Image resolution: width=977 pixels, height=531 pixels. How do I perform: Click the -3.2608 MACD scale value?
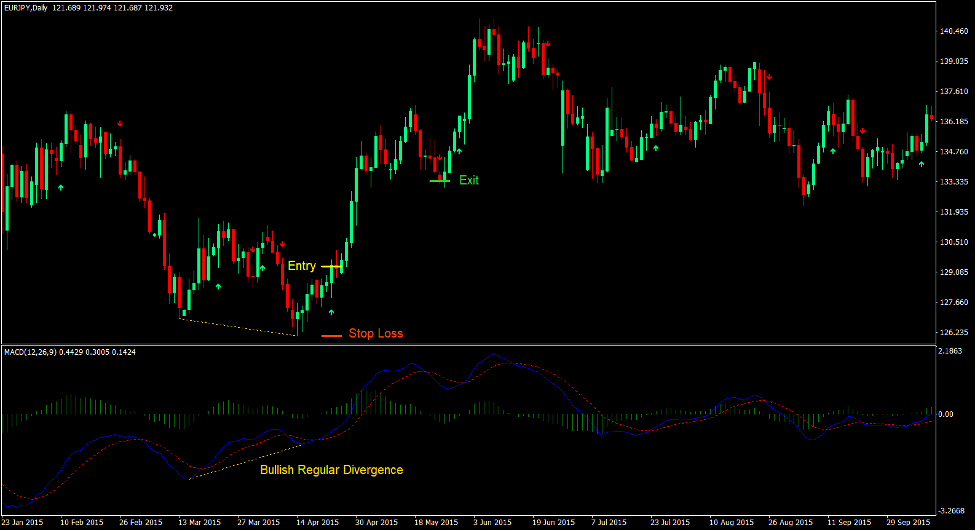[x=951, y=511]
